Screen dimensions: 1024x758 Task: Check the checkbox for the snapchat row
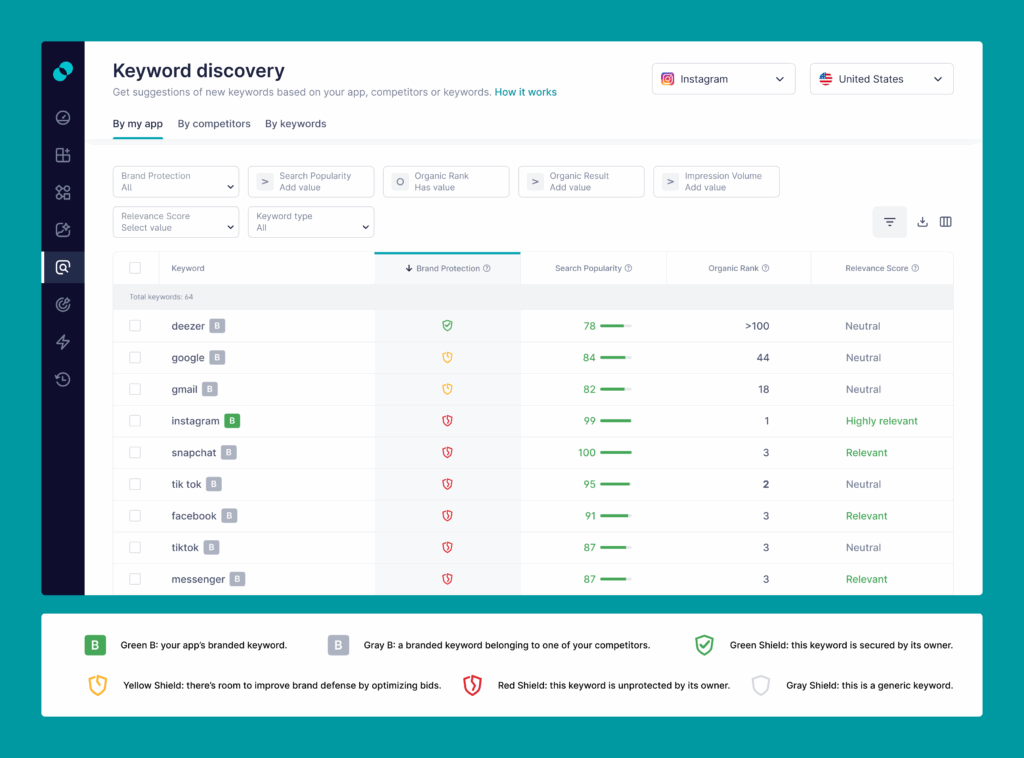tap(136, 452)
